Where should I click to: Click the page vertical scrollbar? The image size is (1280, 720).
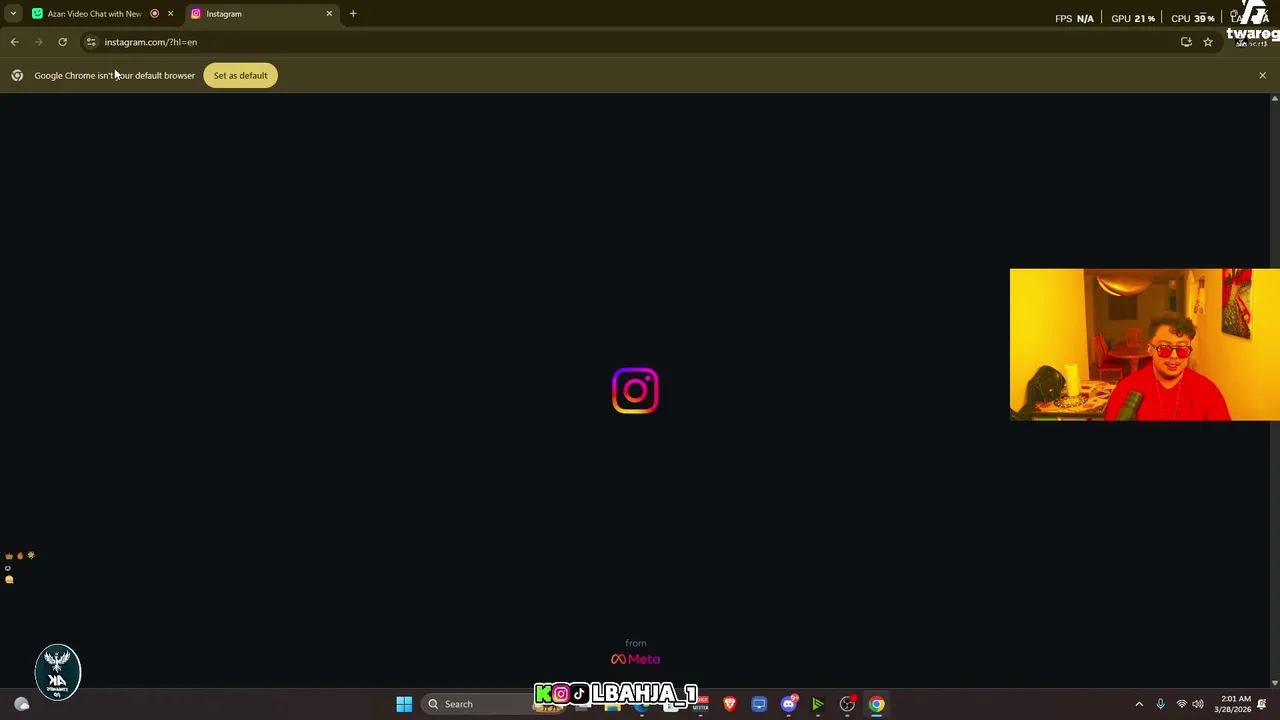coord(1274,390)
